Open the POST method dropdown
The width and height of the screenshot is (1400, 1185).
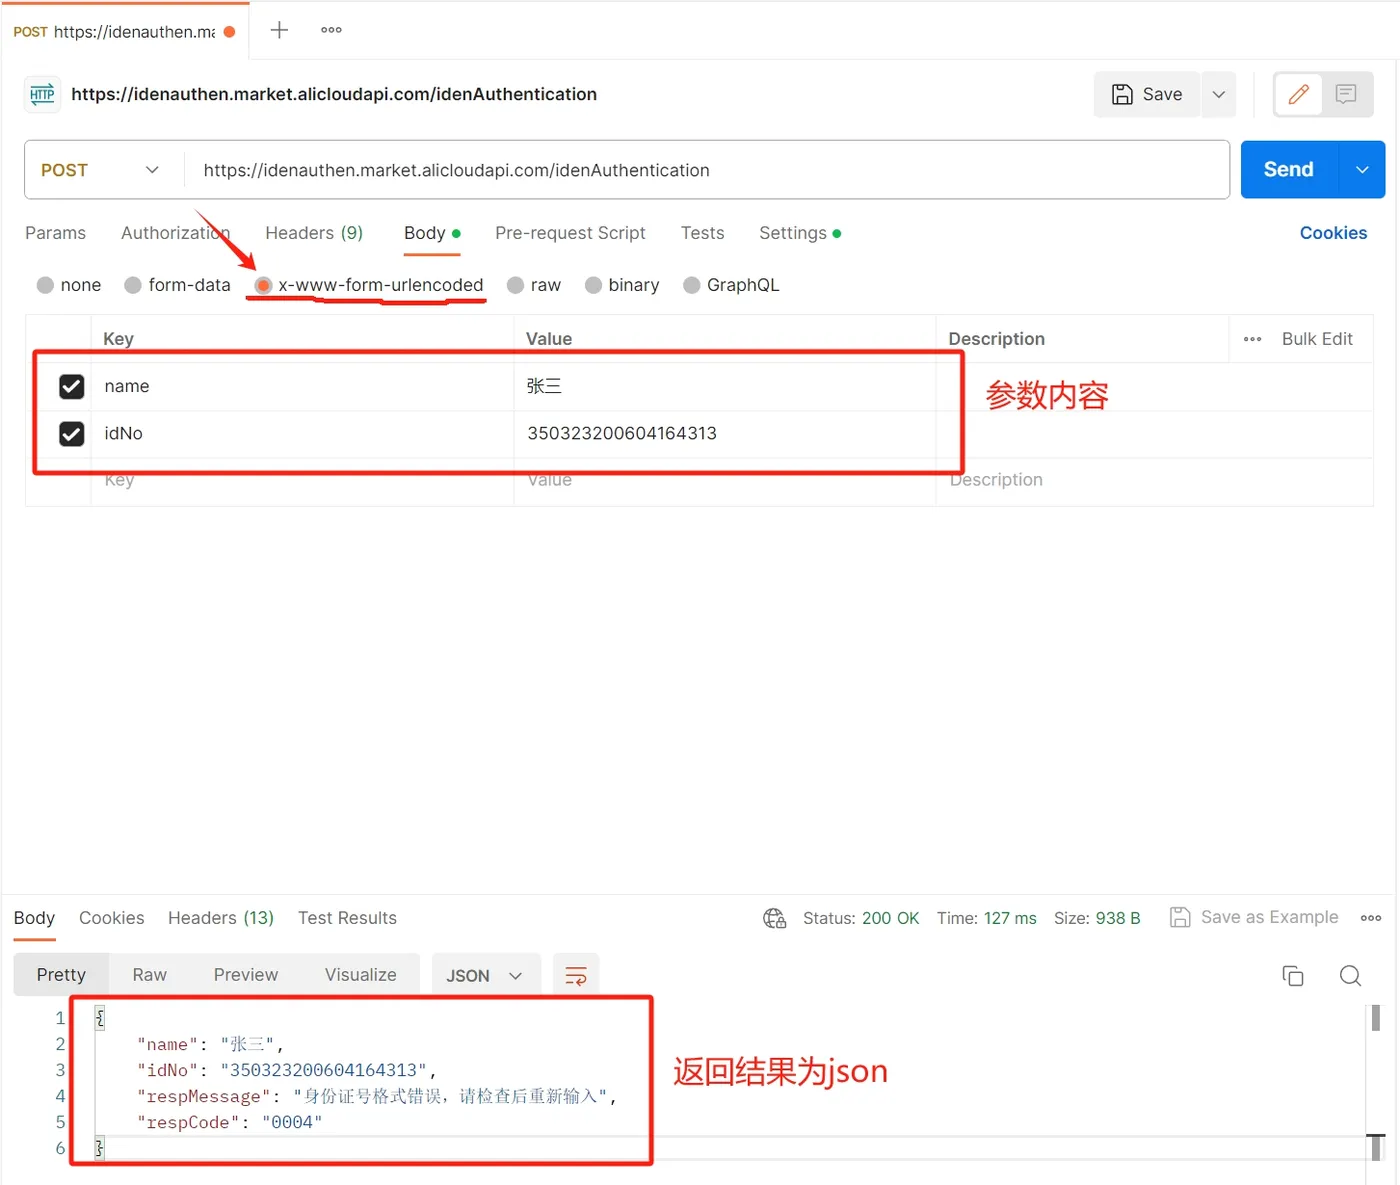tap(151, 169)
